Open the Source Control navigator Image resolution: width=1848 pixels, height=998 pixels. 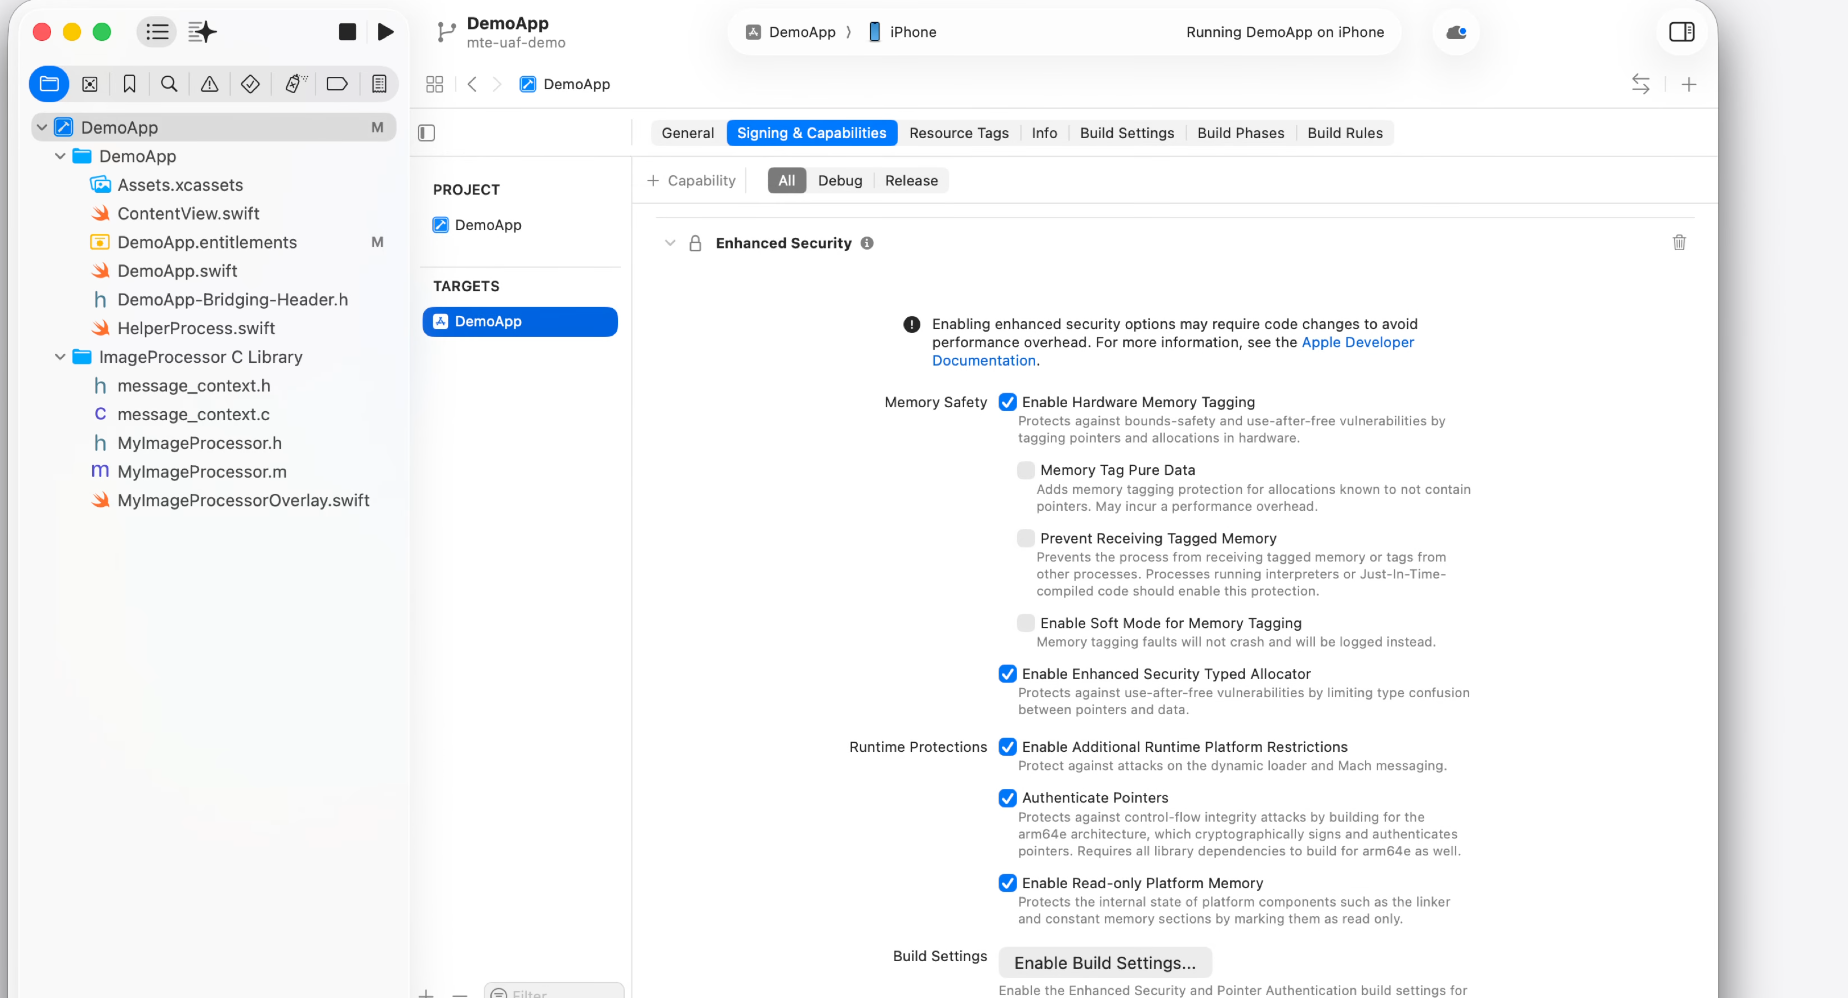click(90, 84)
